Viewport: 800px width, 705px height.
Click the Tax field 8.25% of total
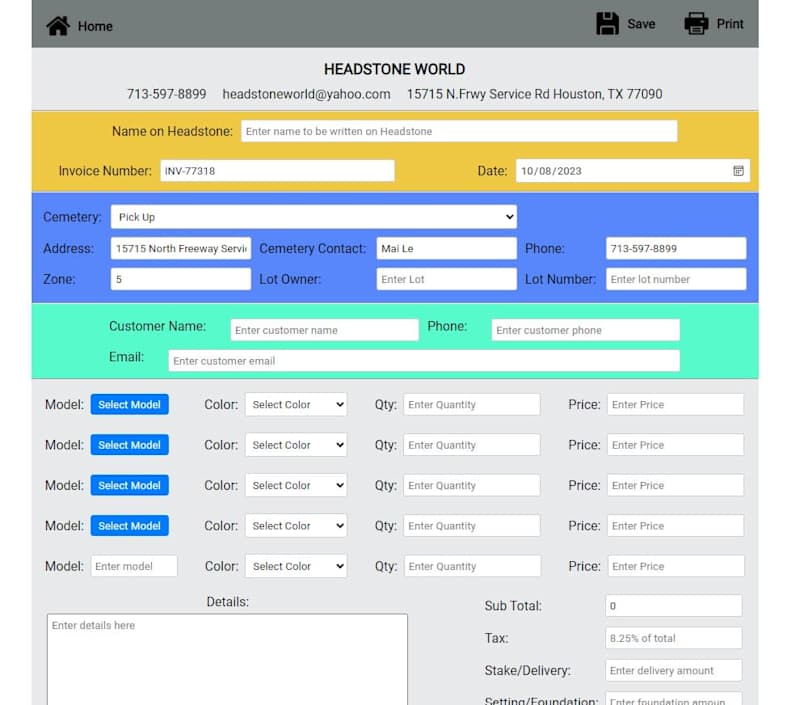673,638
